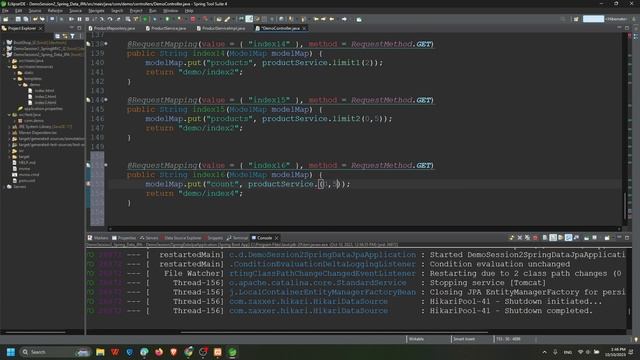Select pom.xml in Project Explorer
This screenshot has width=640, height=360.
tap(24, 180)
